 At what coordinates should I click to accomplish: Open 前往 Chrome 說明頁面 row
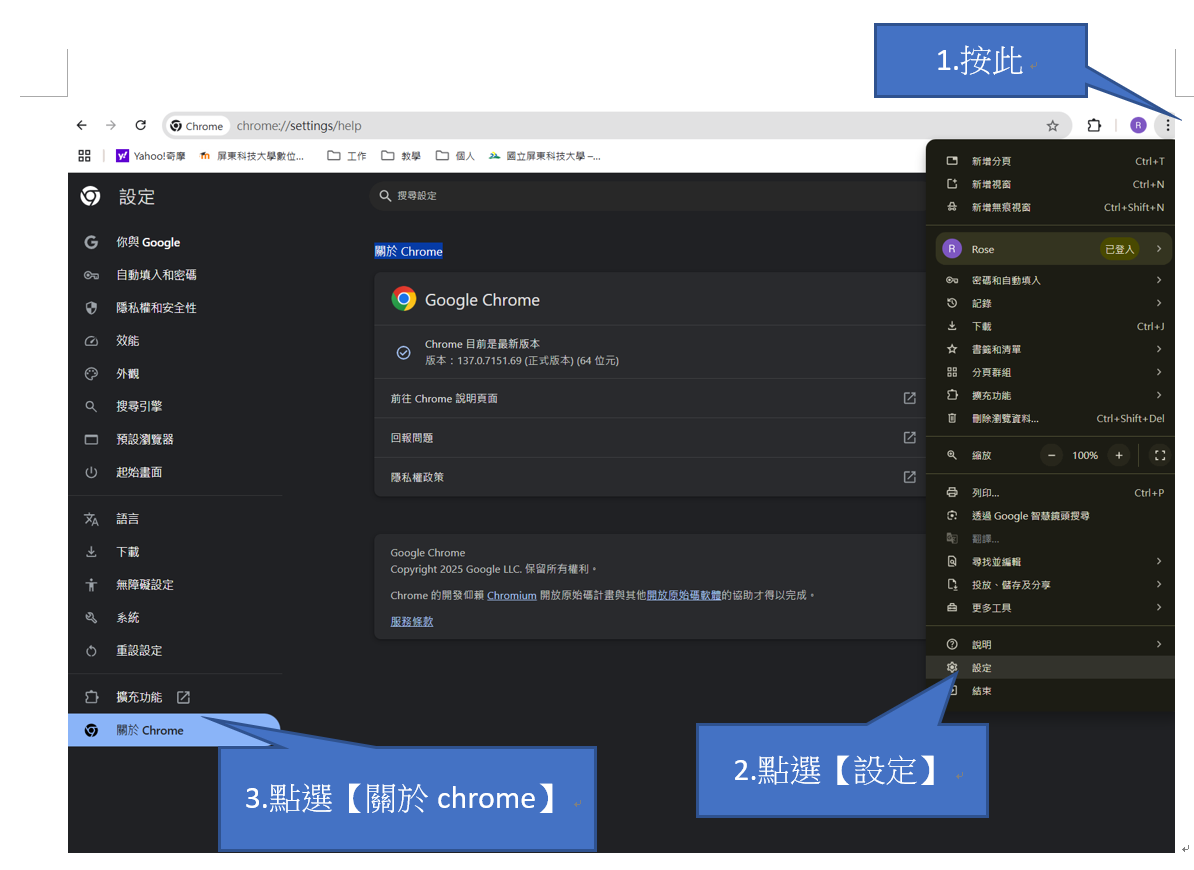coord(650,398)
